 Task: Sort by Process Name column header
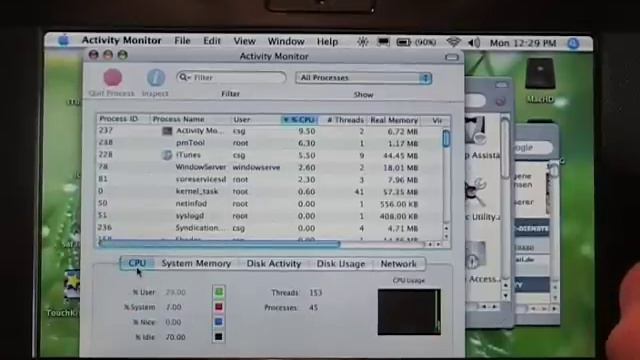point(191,119)
